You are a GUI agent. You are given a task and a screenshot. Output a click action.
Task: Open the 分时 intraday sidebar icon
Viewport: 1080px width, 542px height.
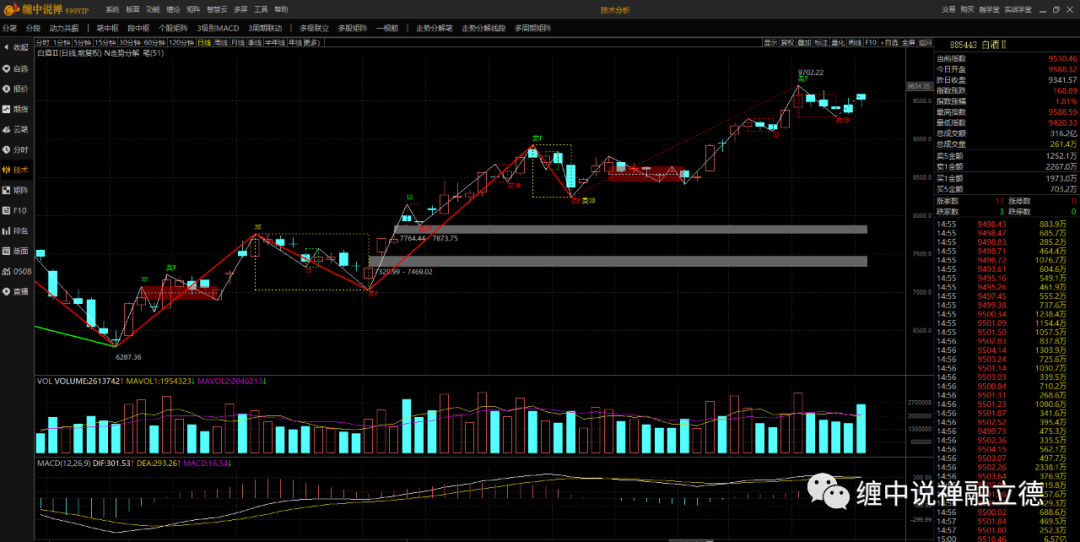[x=16, y=149]
